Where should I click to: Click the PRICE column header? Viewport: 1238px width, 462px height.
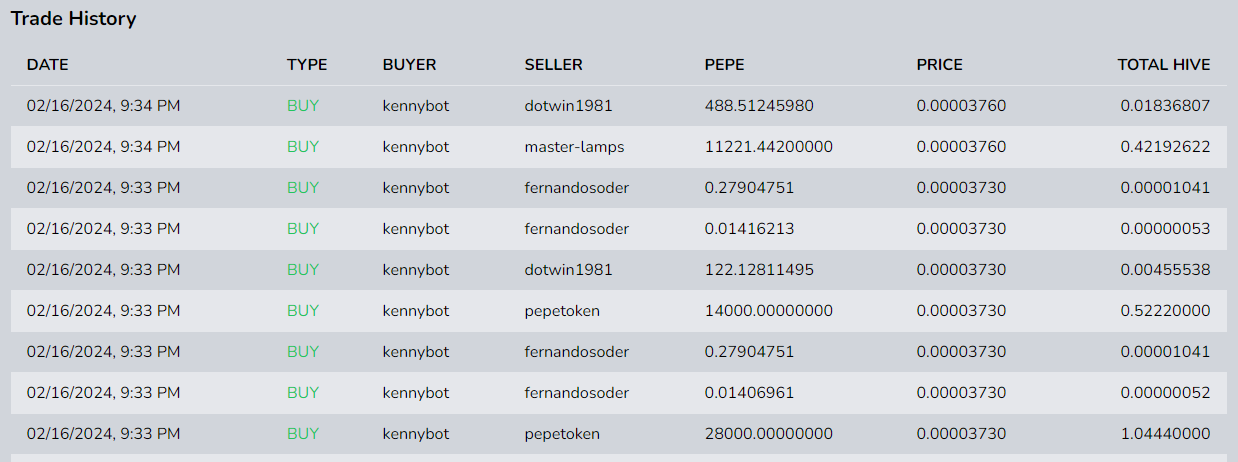coord(939,65)
